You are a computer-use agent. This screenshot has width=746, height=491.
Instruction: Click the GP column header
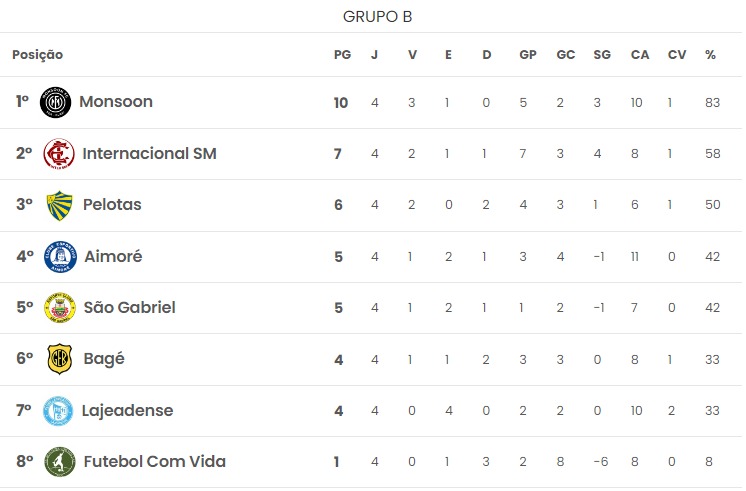528,55
